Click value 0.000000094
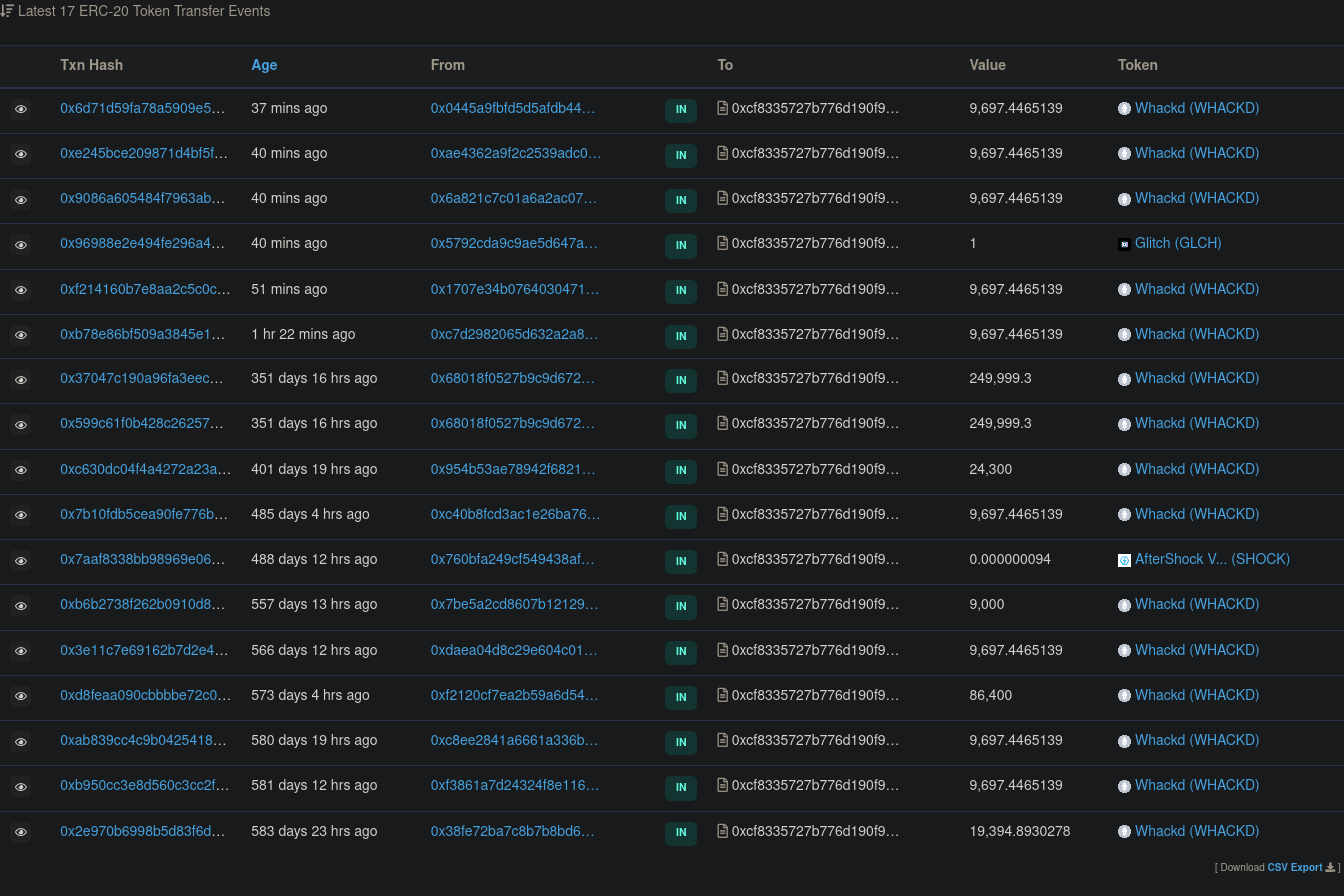 click(x=1010, y=559)
